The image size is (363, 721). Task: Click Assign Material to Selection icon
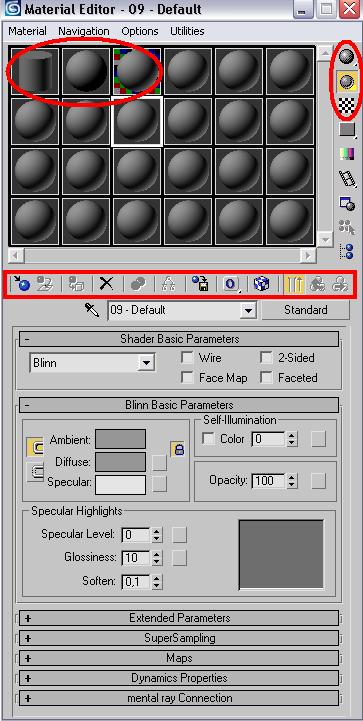point(76,285)
